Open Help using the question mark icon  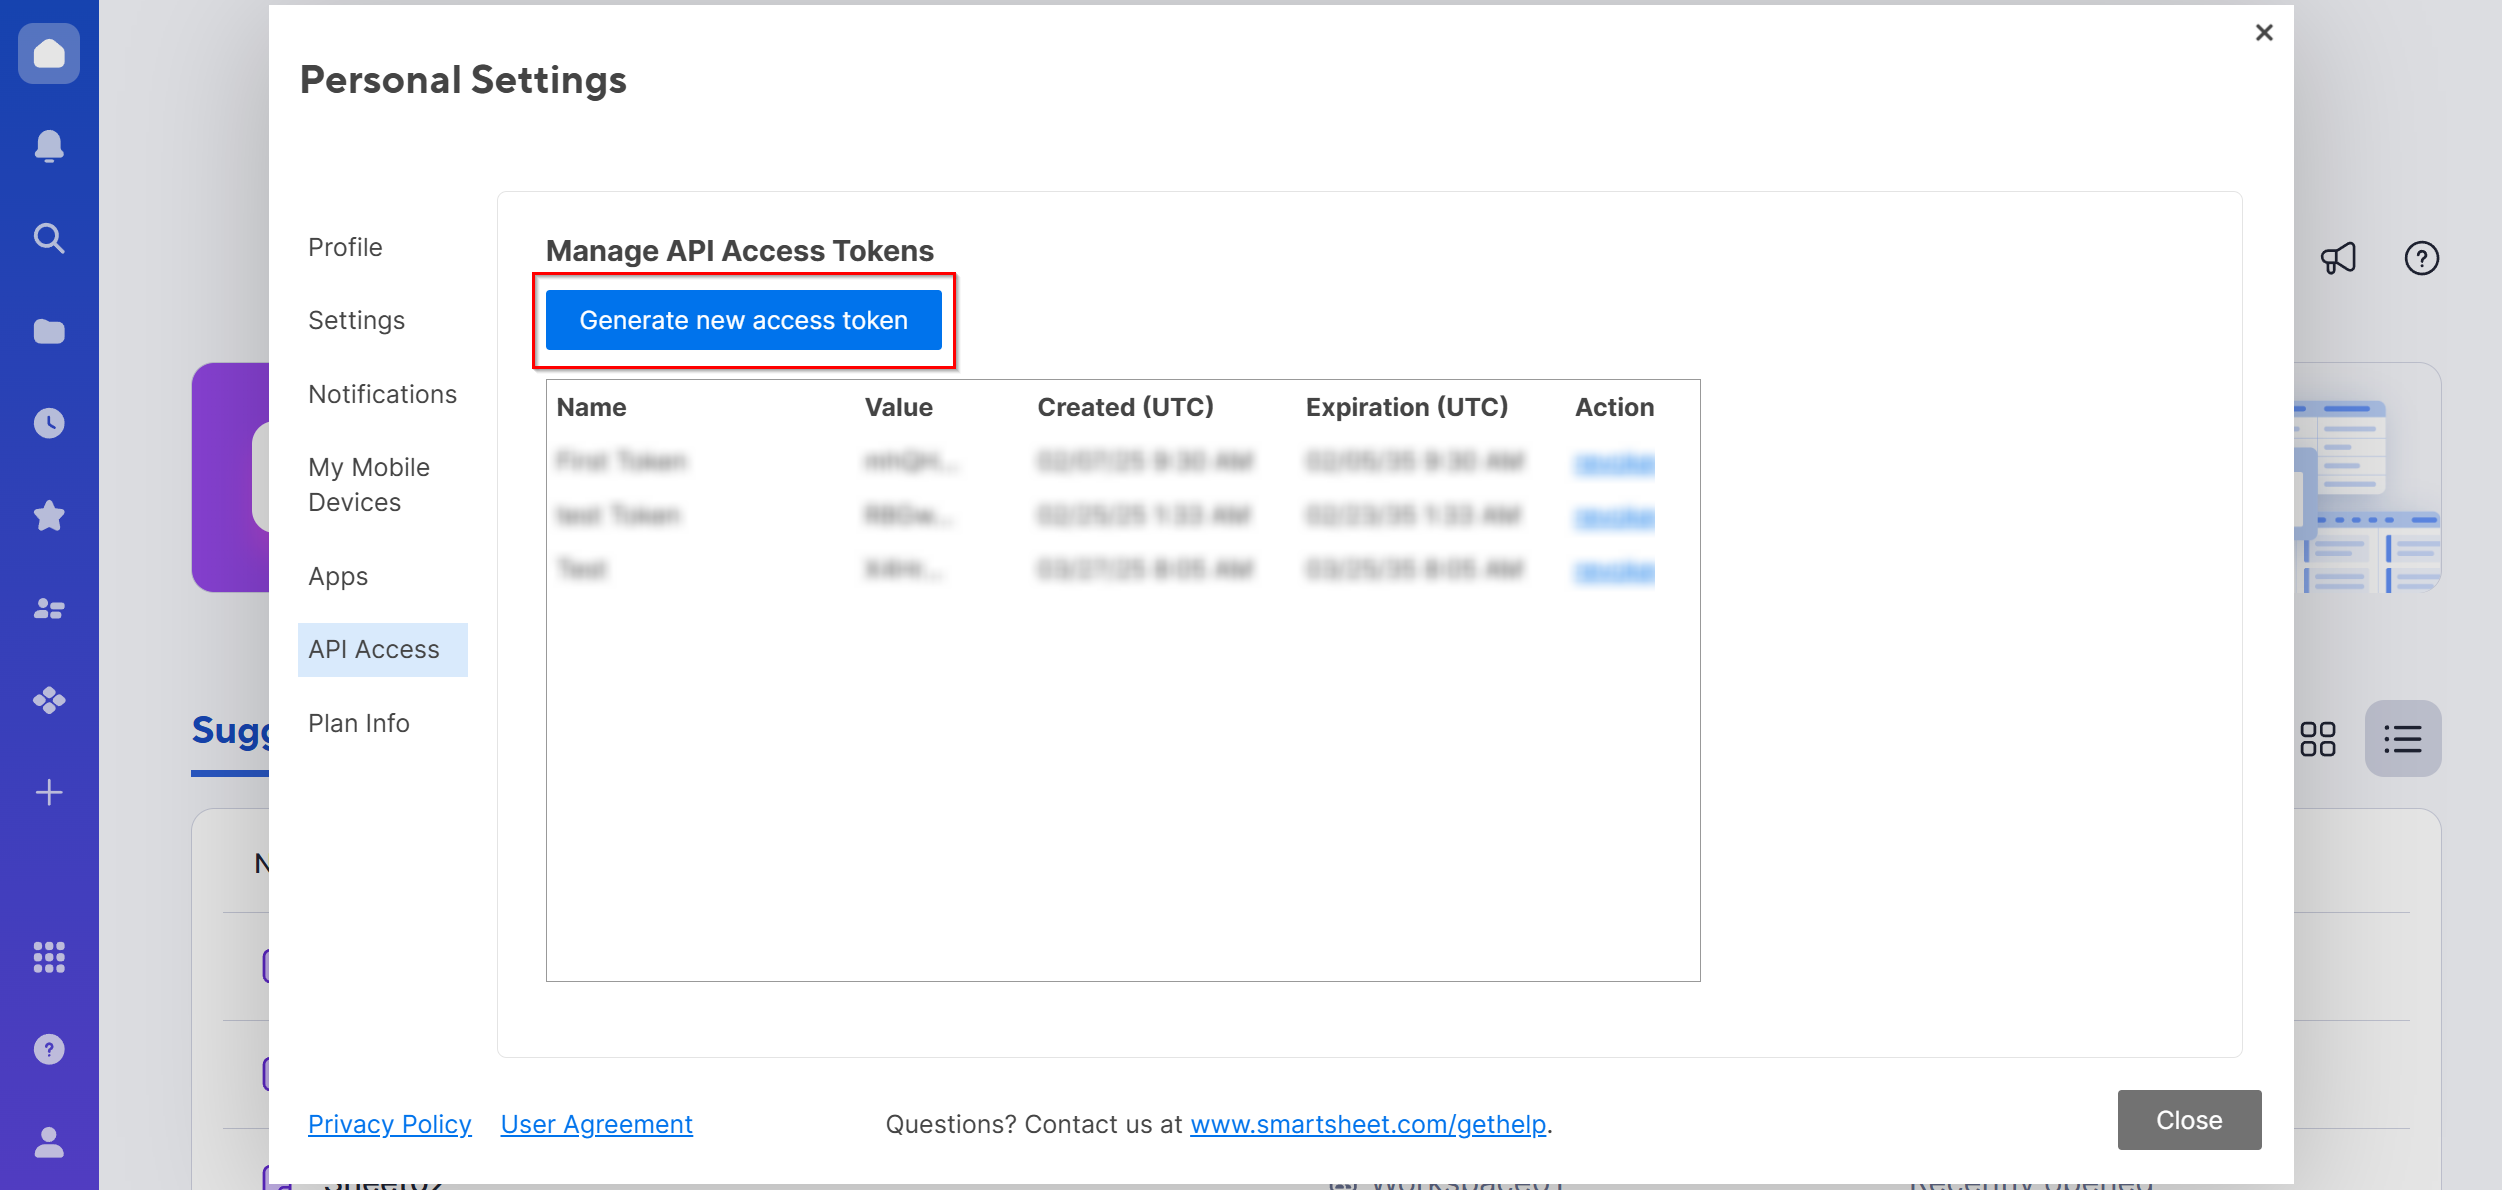[2421, 258]
